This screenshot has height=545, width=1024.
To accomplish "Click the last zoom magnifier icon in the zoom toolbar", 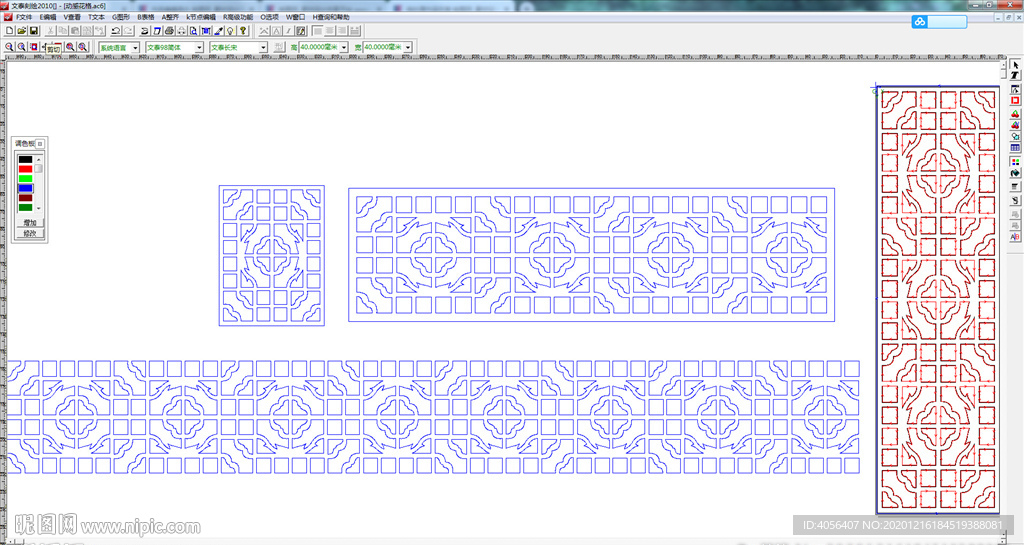I will pos(82,47).
